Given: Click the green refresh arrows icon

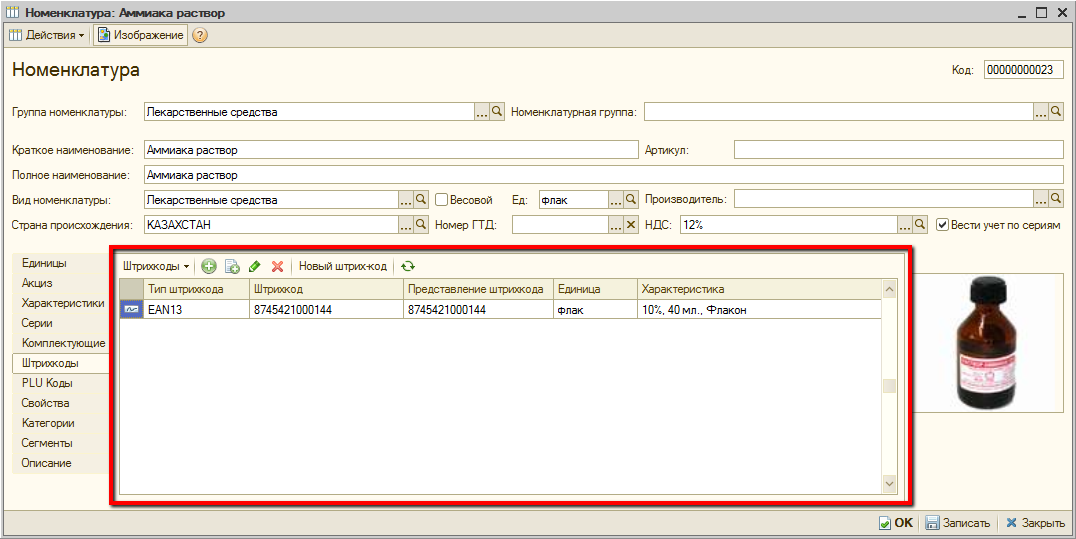Looking at the screenshot, I should 408,267.
